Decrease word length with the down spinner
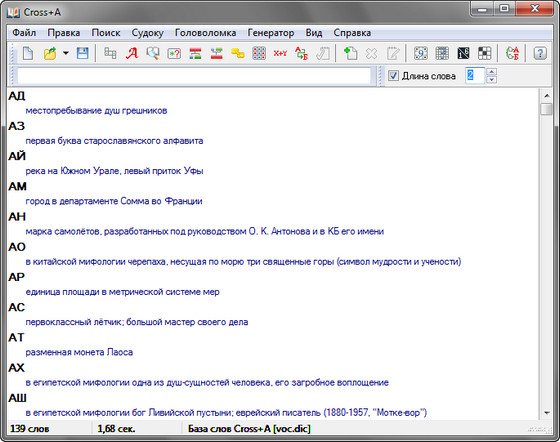The width and height of the screenshot is (560, 442). pos(491,80)
